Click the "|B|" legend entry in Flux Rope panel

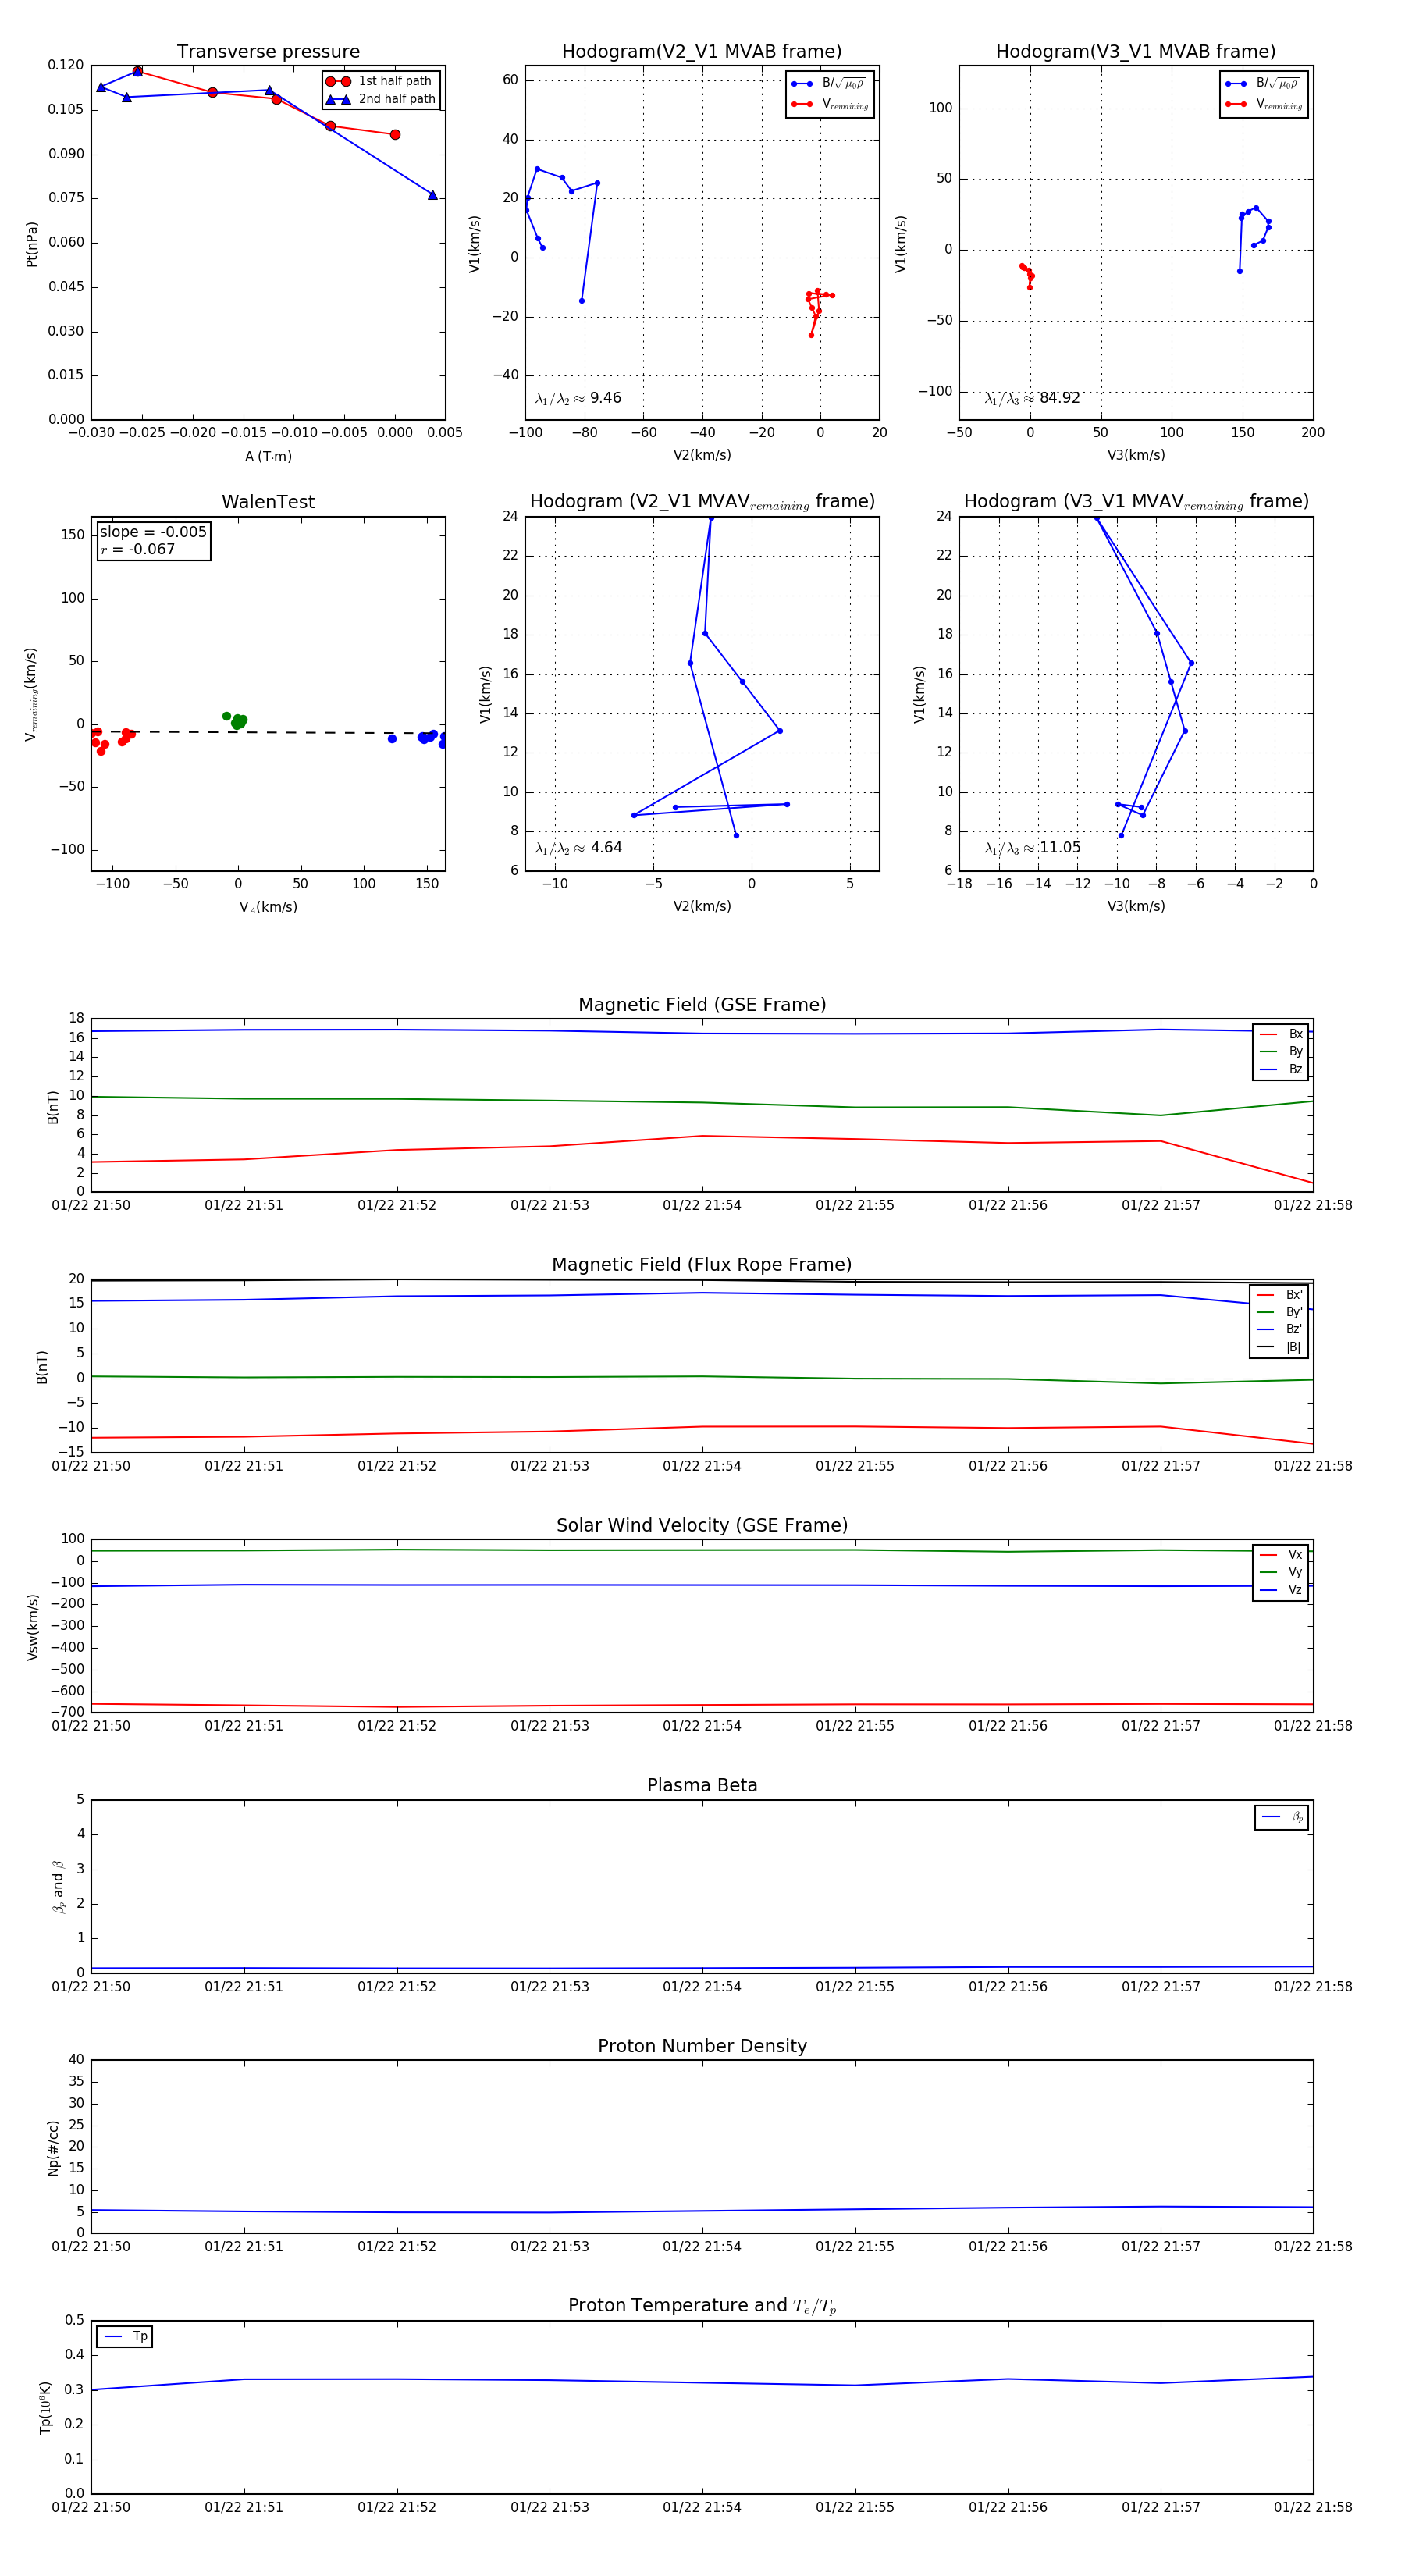(1280, 1347)
